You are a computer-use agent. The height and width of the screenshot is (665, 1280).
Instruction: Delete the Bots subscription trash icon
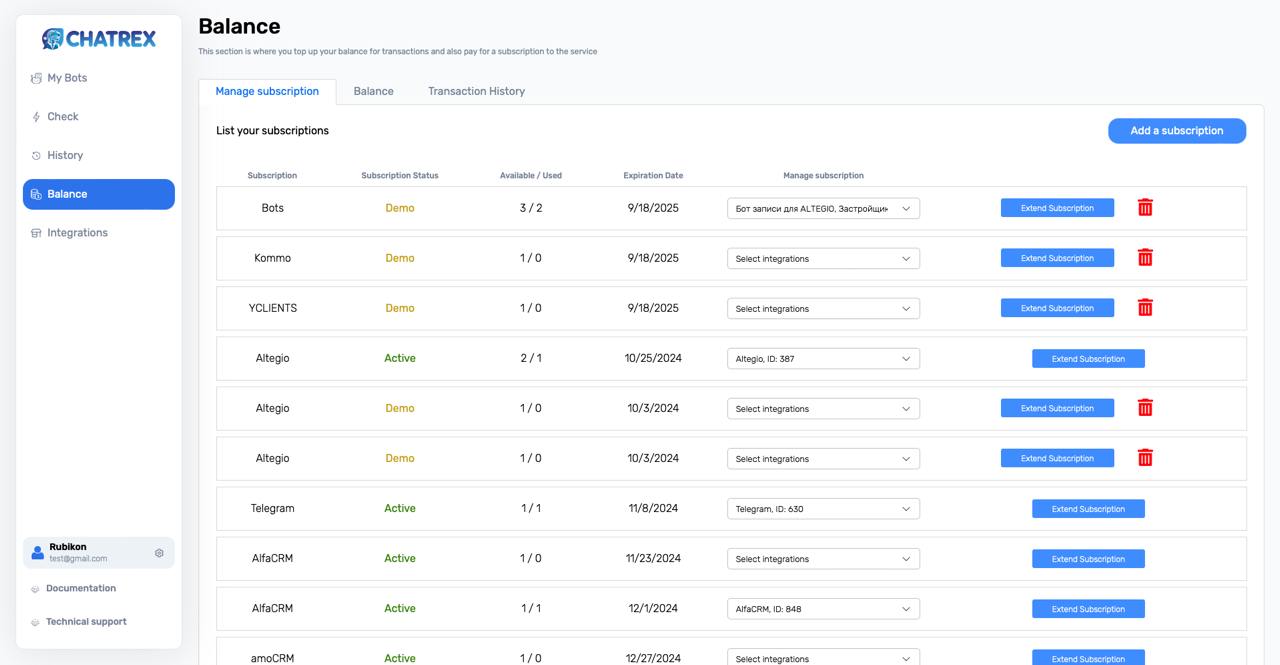pyautogui.click(x=1145, y=208)
